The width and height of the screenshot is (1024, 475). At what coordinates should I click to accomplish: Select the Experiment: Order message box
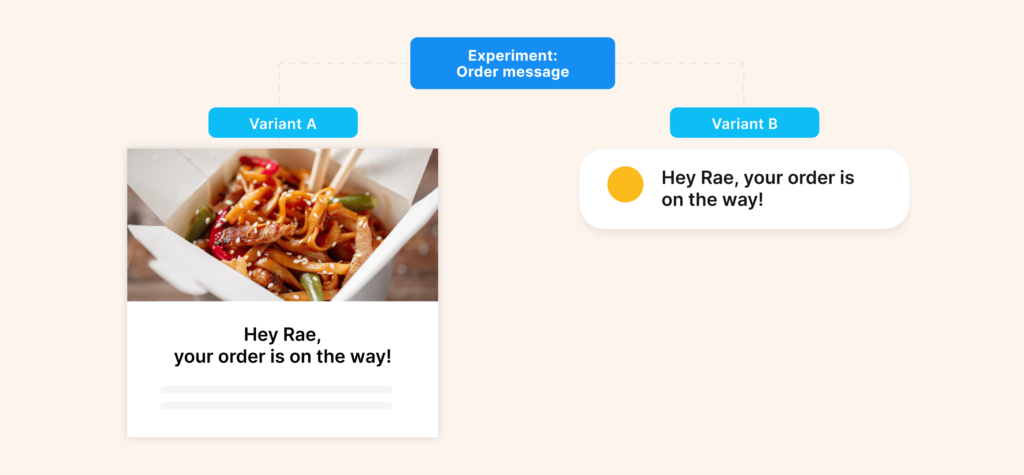click(x=512, y=63)
